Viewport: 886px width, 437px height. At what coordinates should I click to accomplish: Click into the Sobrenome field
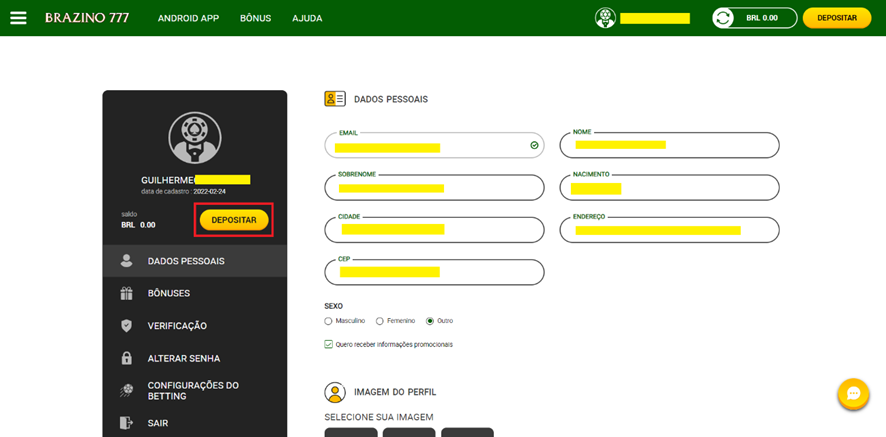pos(435,187)
